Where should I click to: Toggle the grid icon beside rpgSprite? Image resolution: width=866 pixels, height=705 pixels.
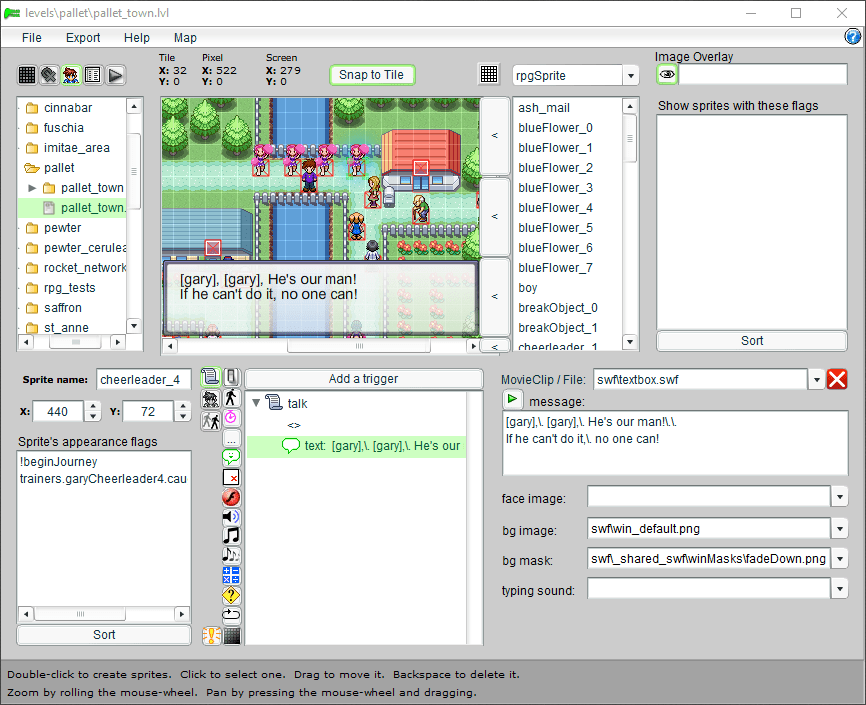[x=489, y=75]
